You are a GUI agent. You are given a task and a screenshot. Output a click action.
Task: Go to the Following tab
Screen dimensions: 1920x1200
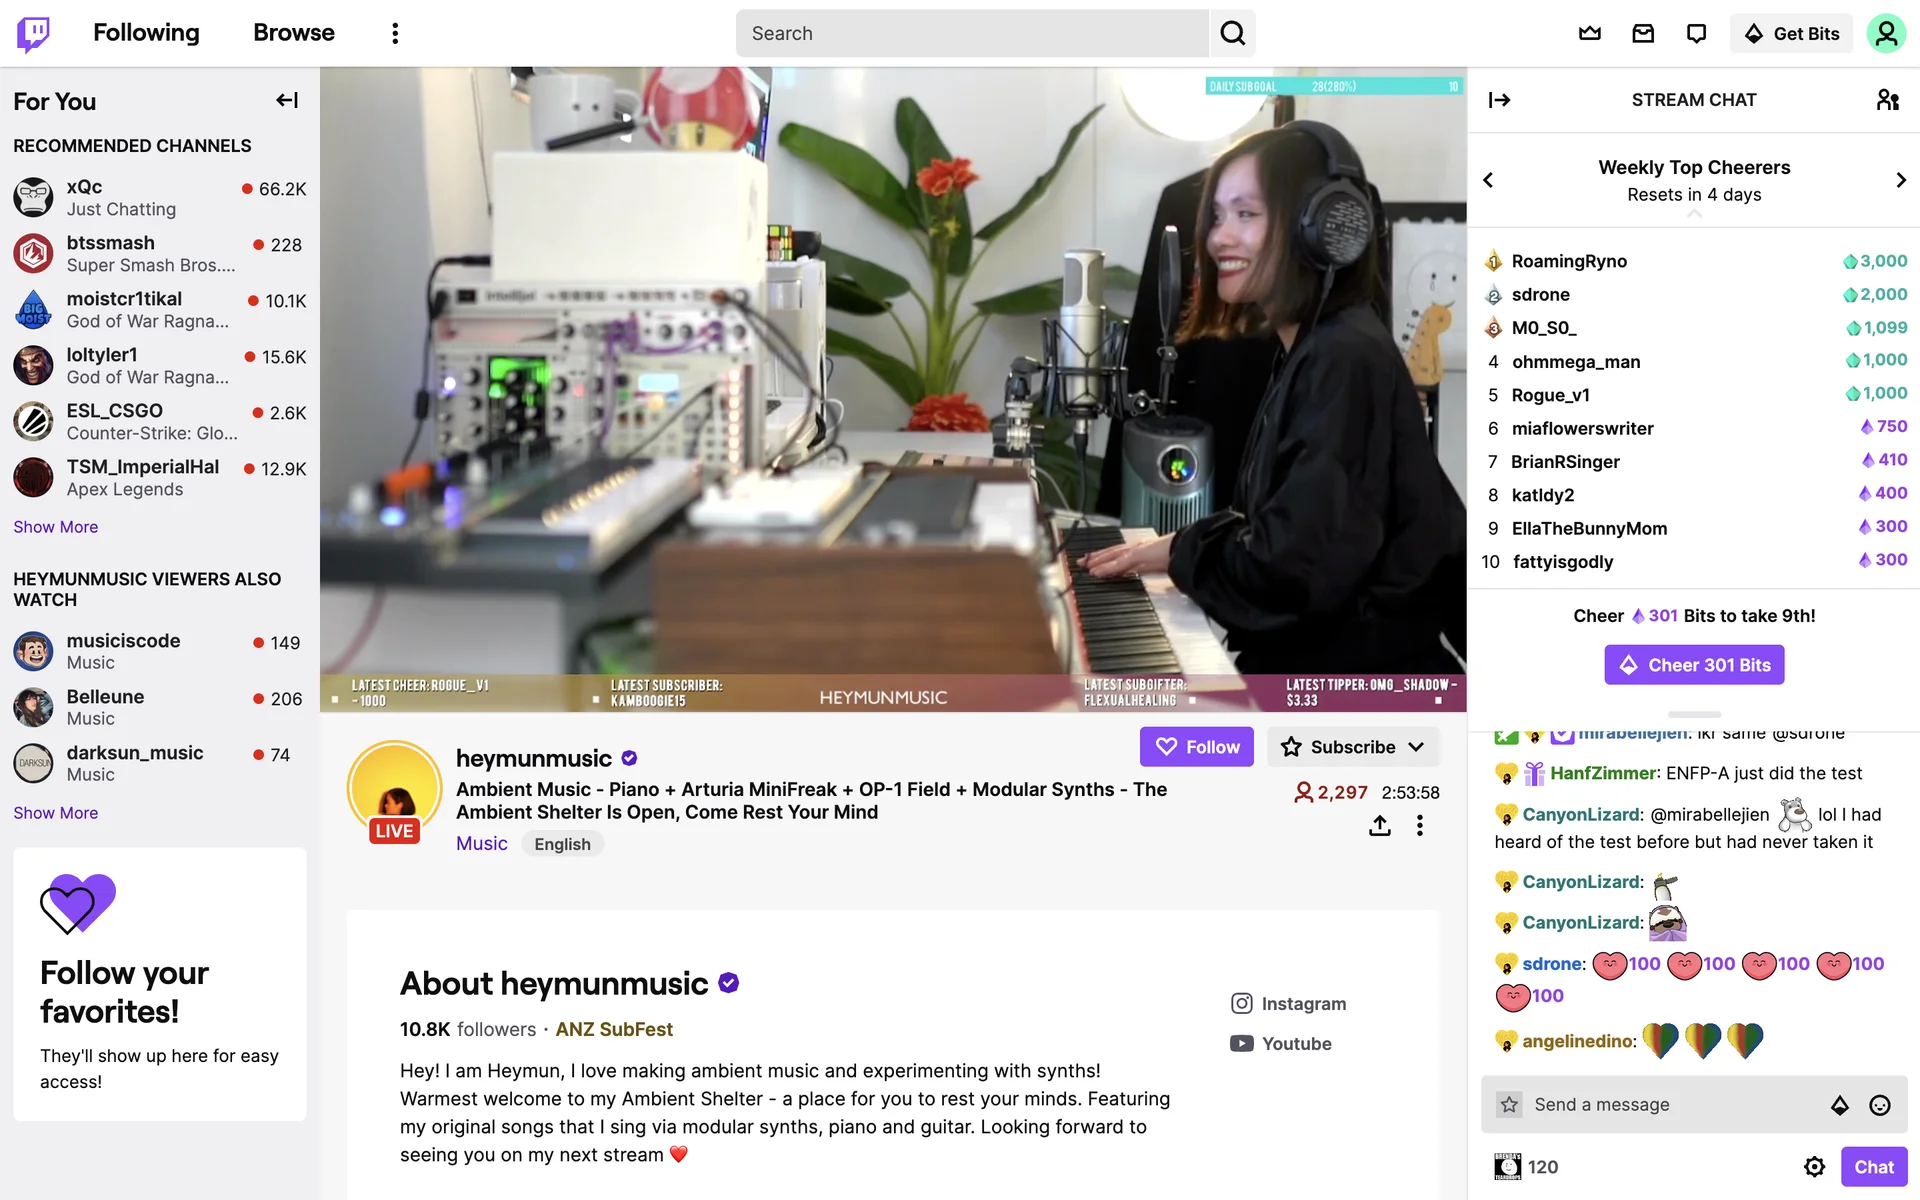(x=146, y=33)
